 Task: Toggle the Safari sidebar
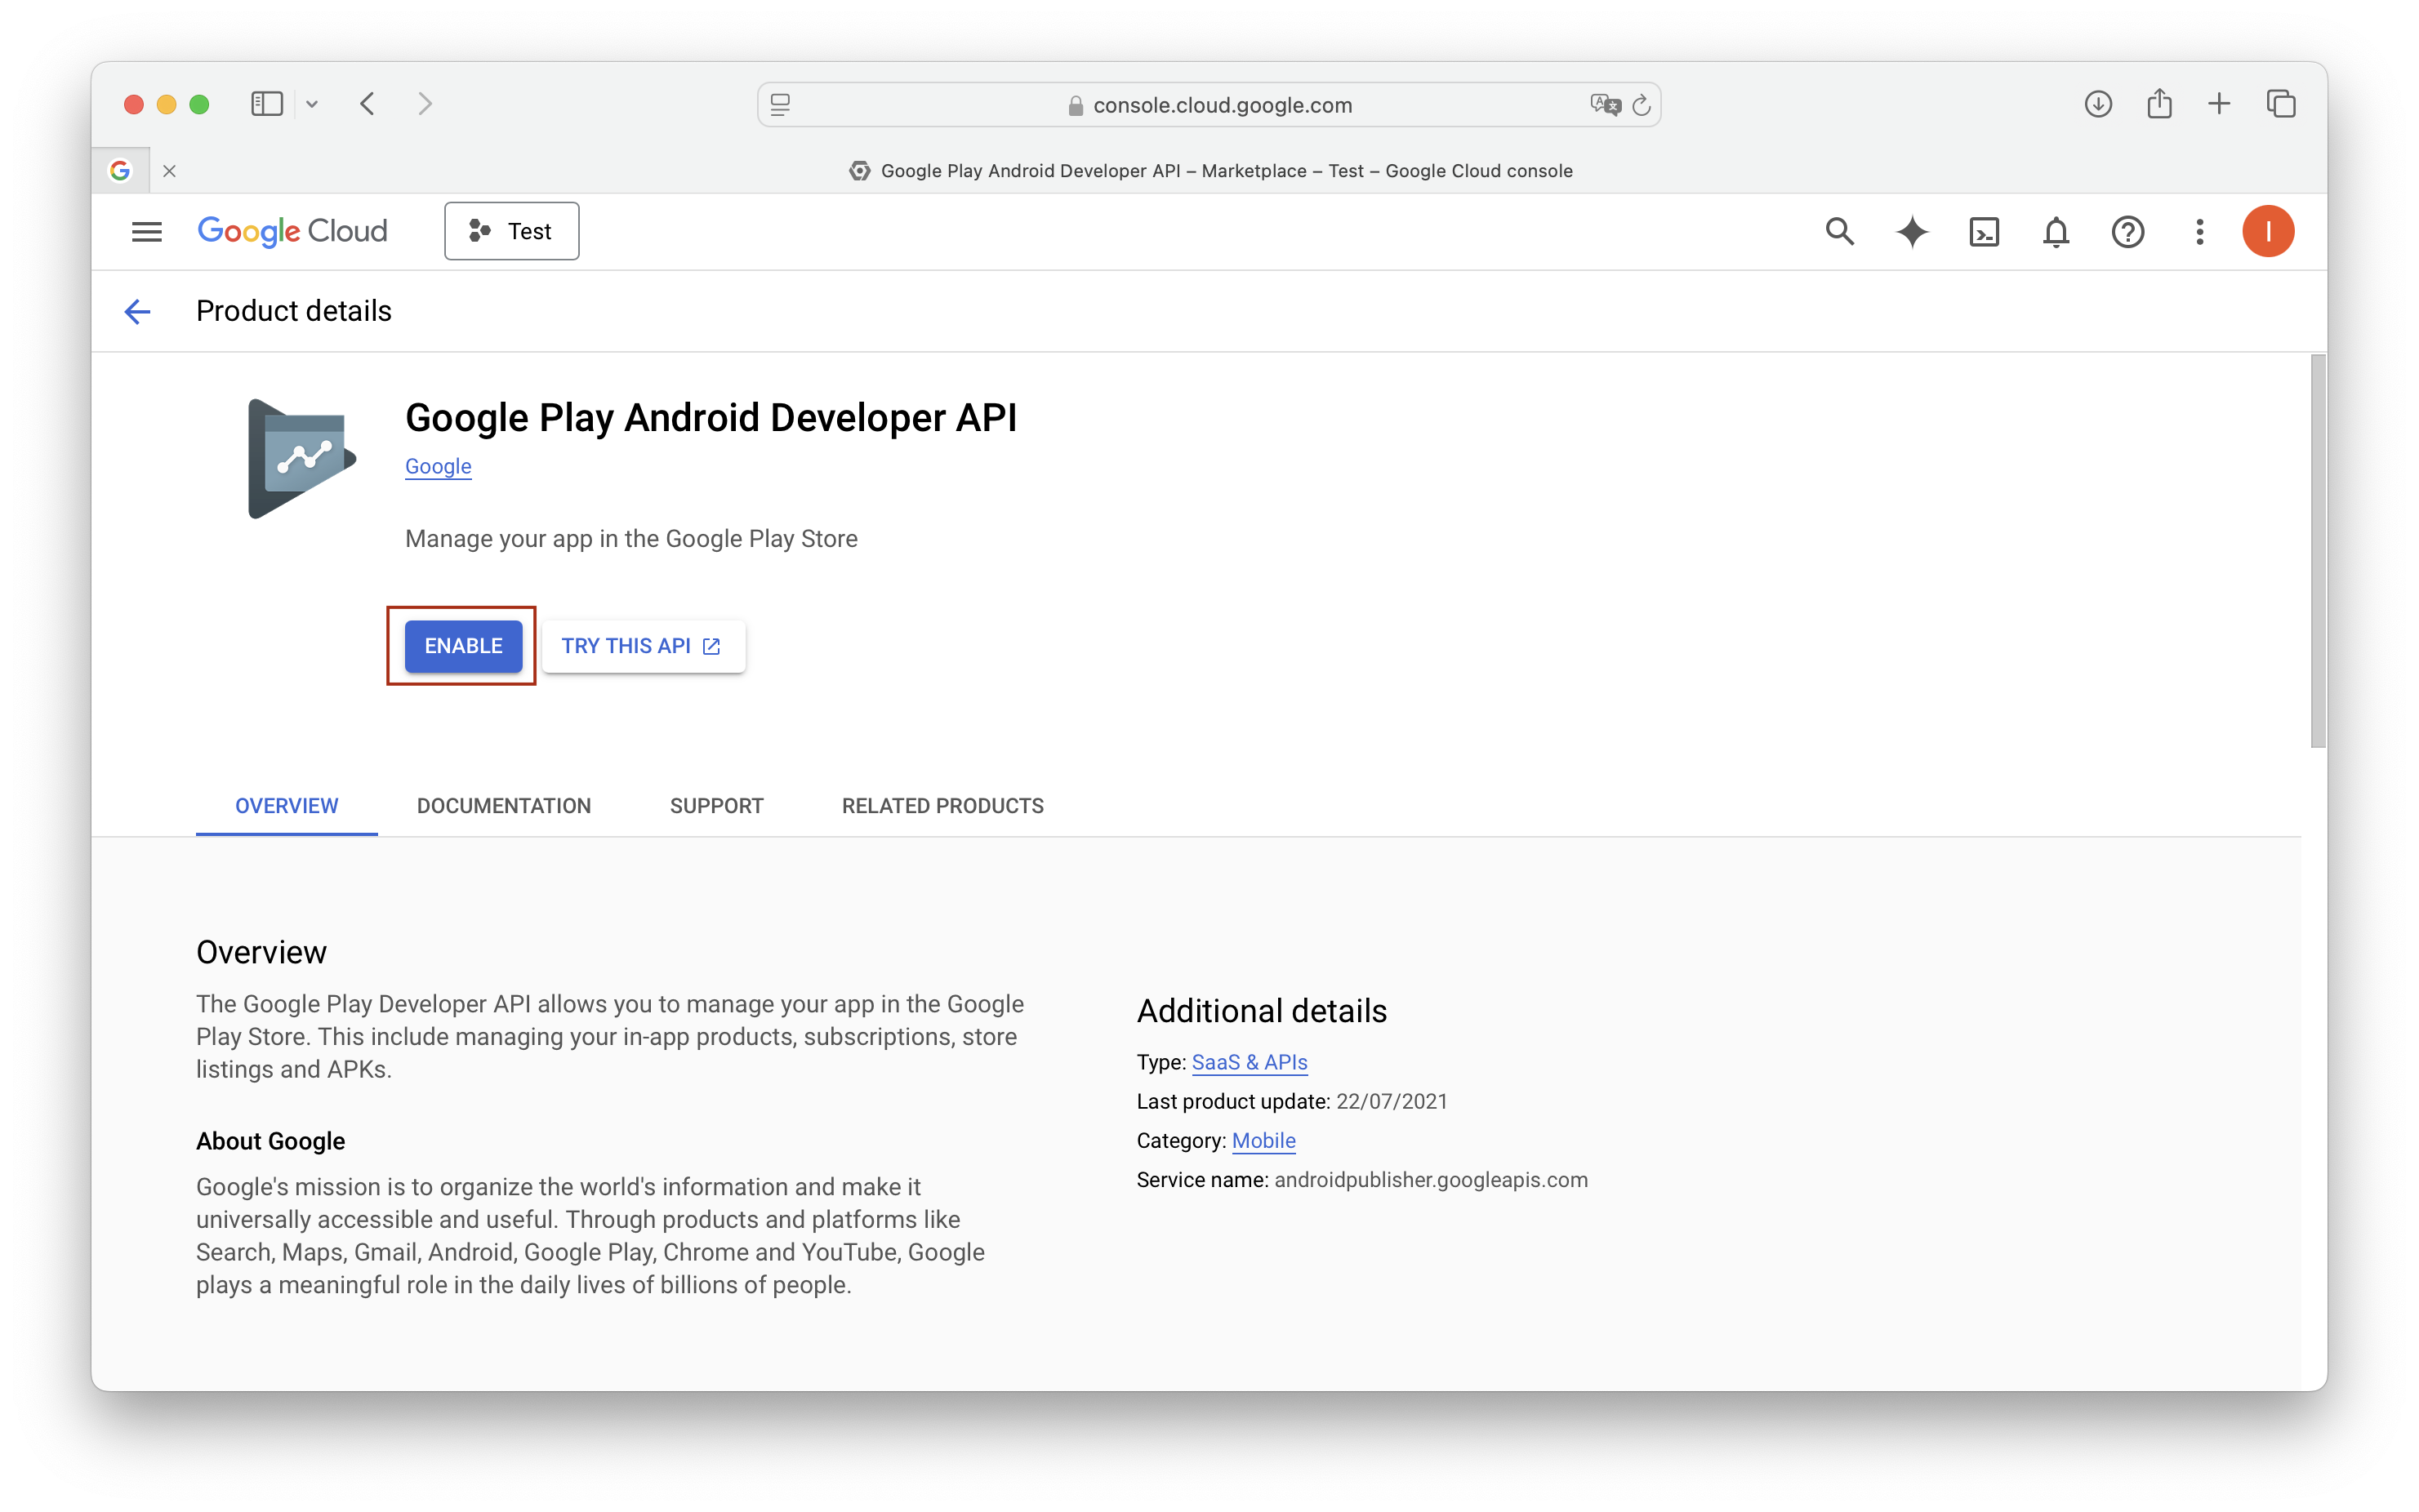[x=266, y=103]
